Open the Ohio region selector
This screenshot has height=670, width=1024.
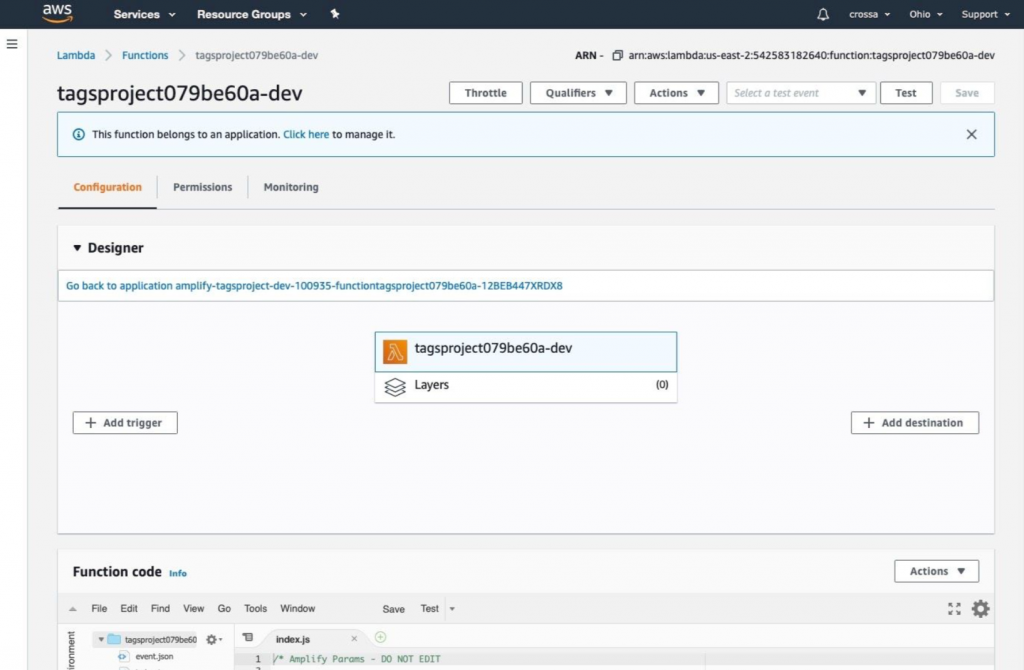pyautogui.click(x=925, y=14)
